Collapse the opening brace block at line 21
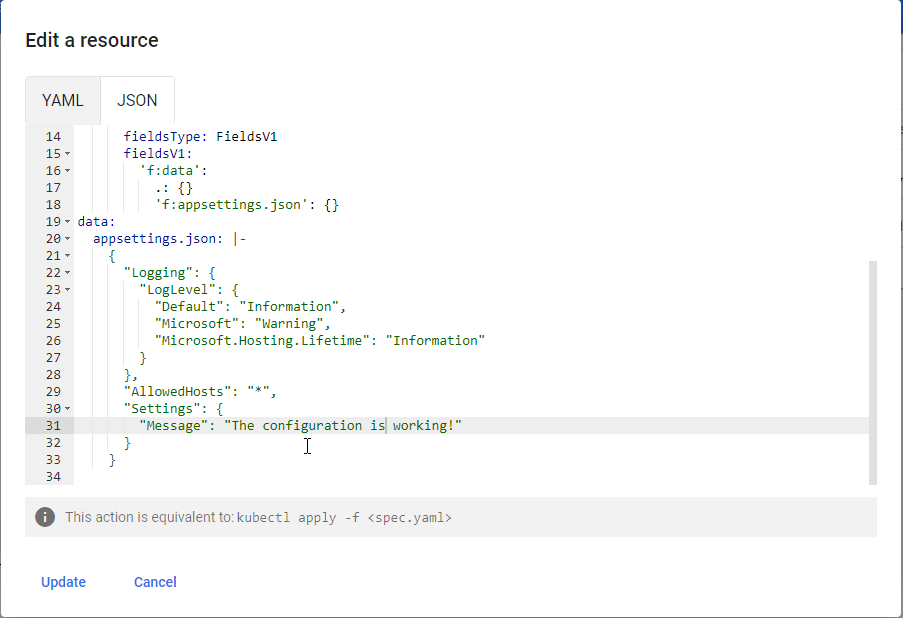903x618 pixels. [x=67, y=256]
